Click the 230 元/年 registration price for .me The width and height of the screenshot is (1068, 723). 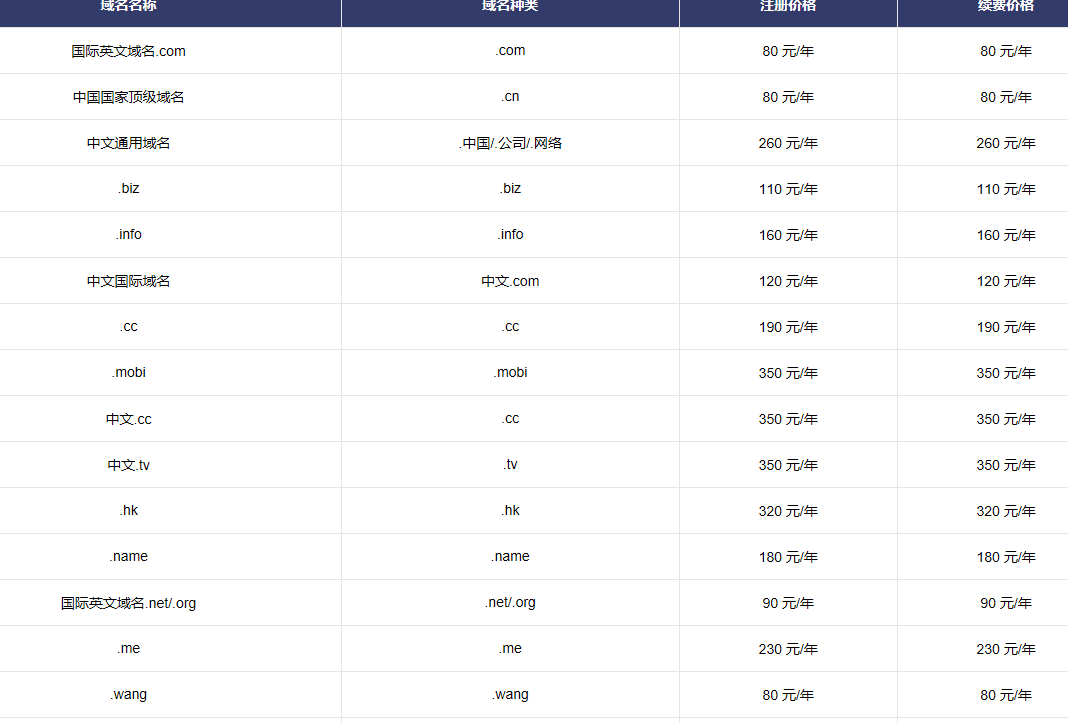pyautogui.click(x=788, y=649)
